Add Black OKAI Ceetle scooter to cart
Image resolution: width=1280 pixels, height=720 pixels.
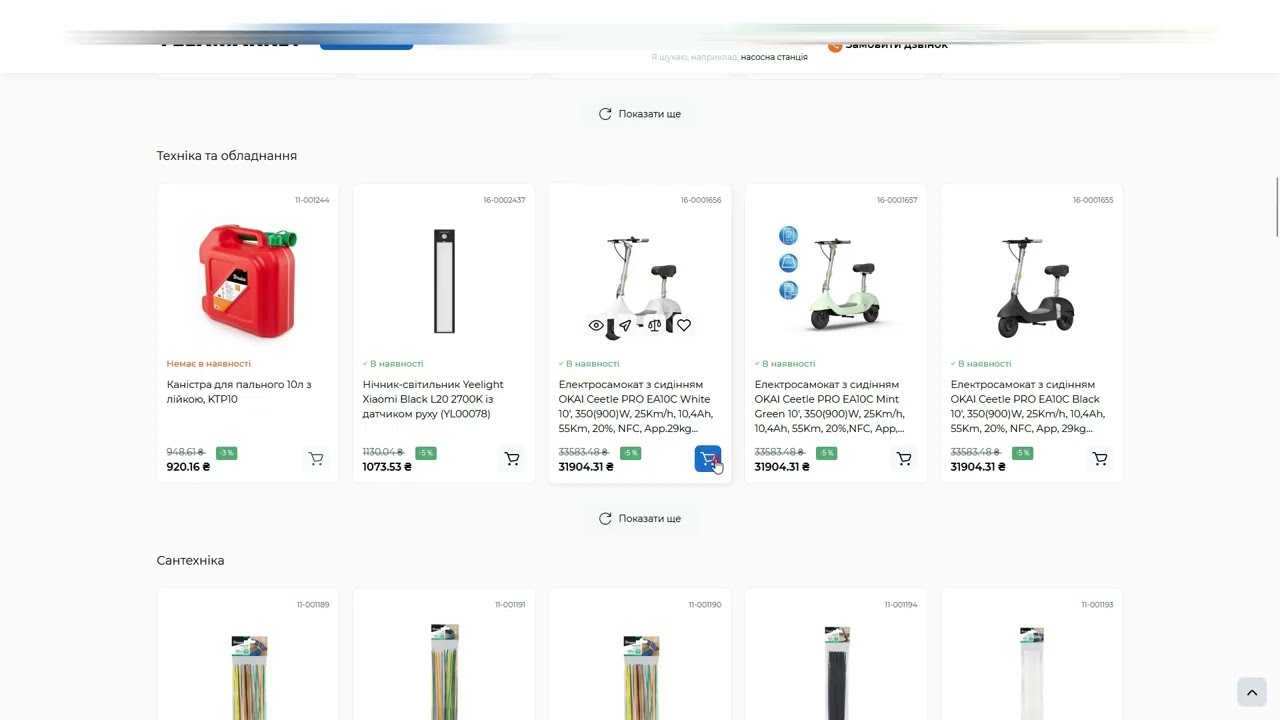pyautogui.click(x=1100, y=459)
